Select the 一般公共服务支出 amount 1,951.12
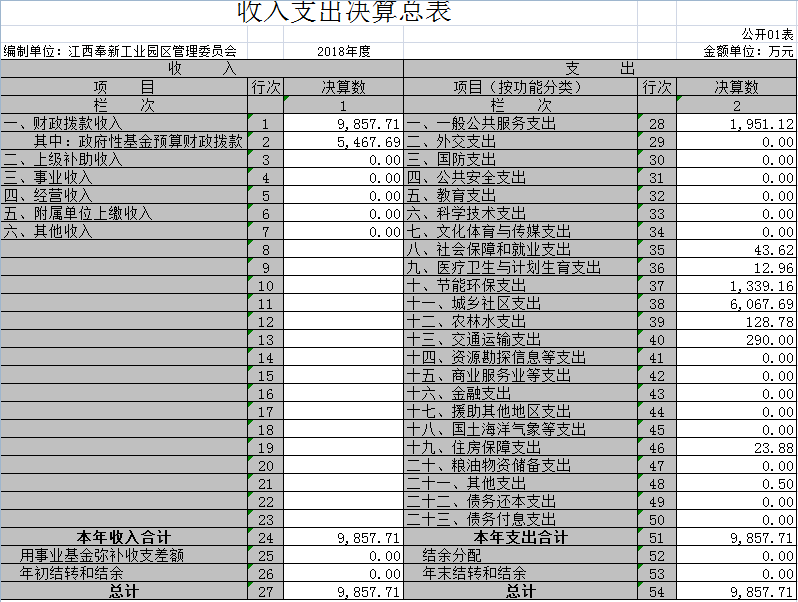 (737, 124)
